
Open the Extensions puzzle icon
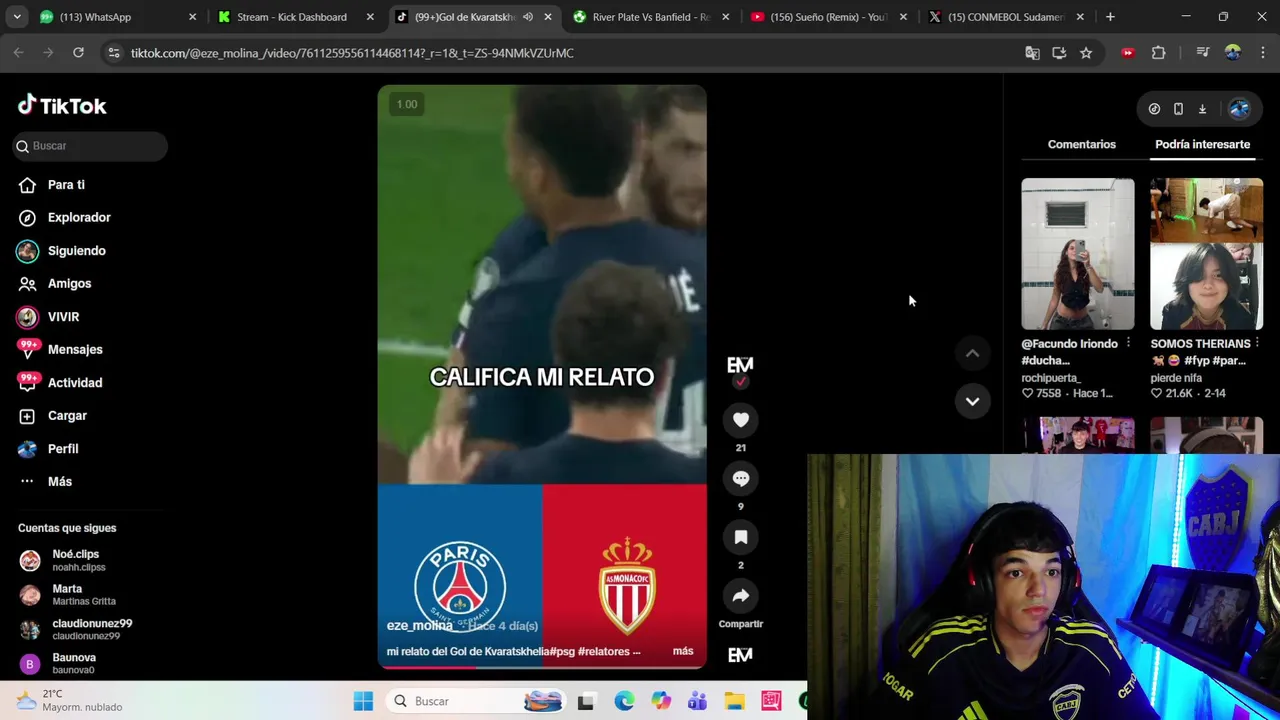pos(1159,53)
